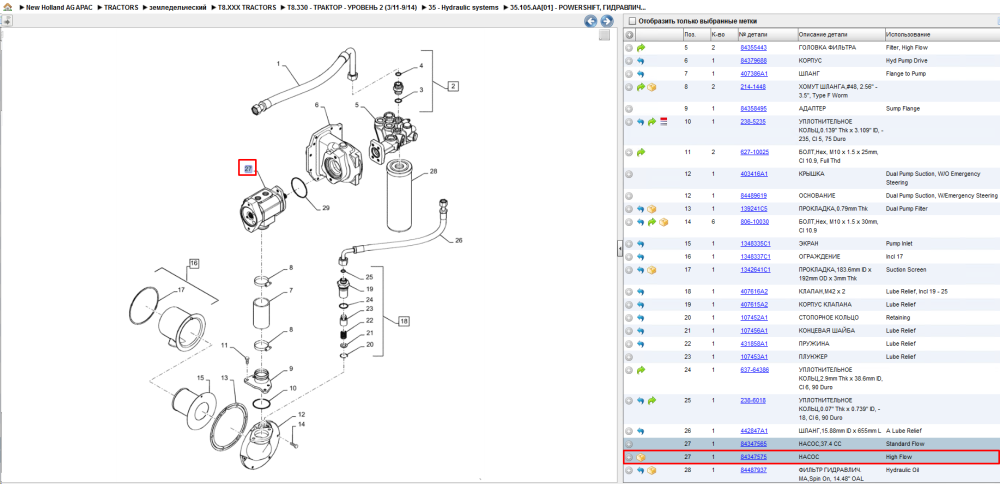The width and height of the screenshot is (1000, 484).
Task: Select the 'Hyd Pump Drive' usage cell
Action: click(907, 61)
